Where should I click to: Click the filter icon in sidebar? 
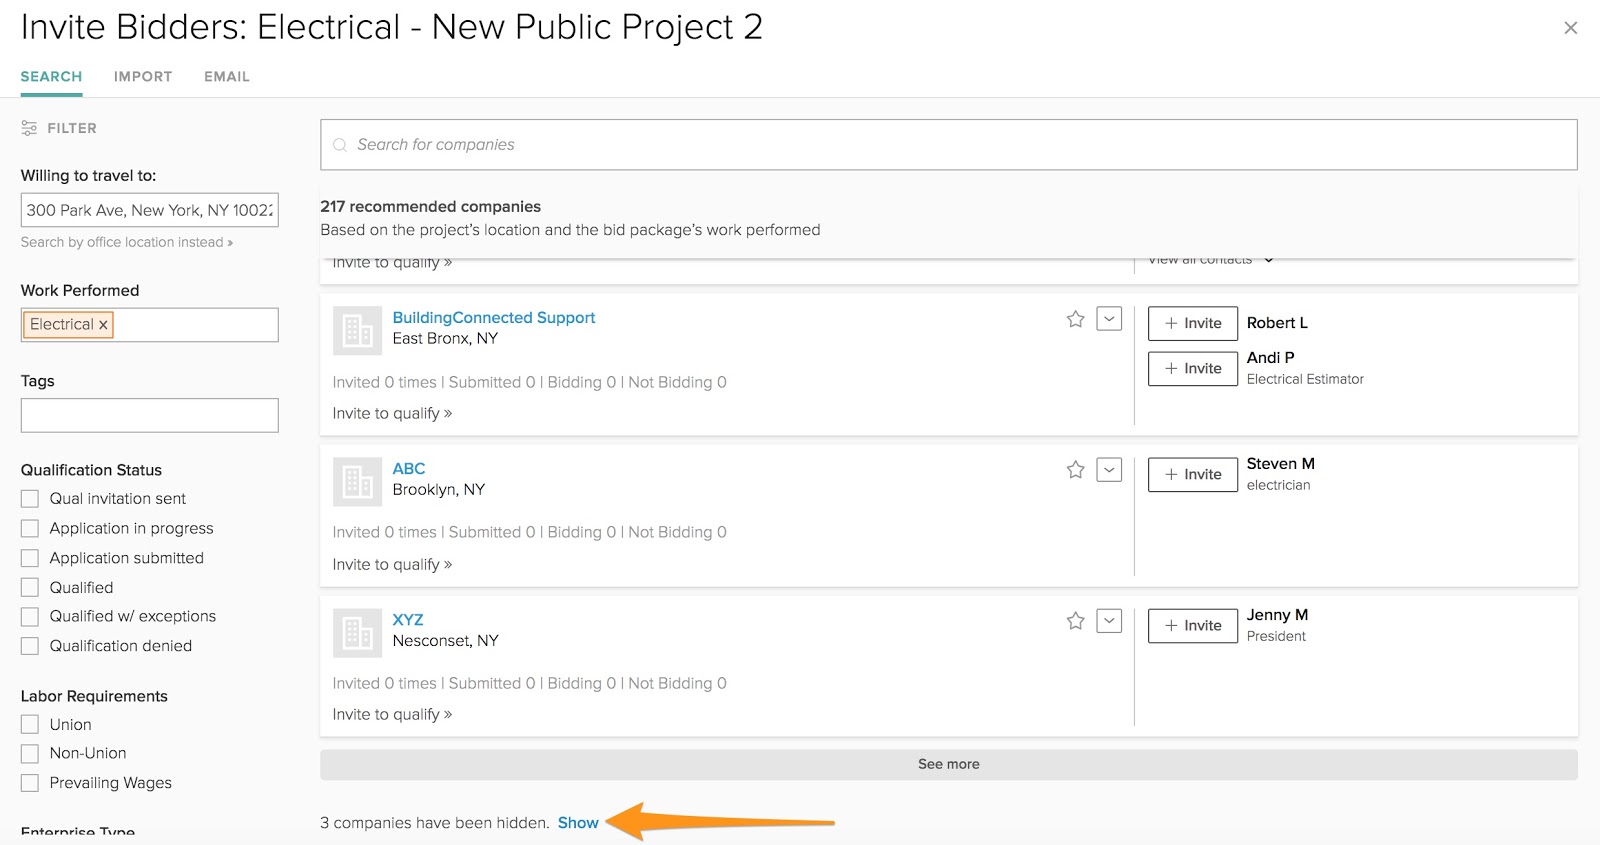[x=29, y=128]
